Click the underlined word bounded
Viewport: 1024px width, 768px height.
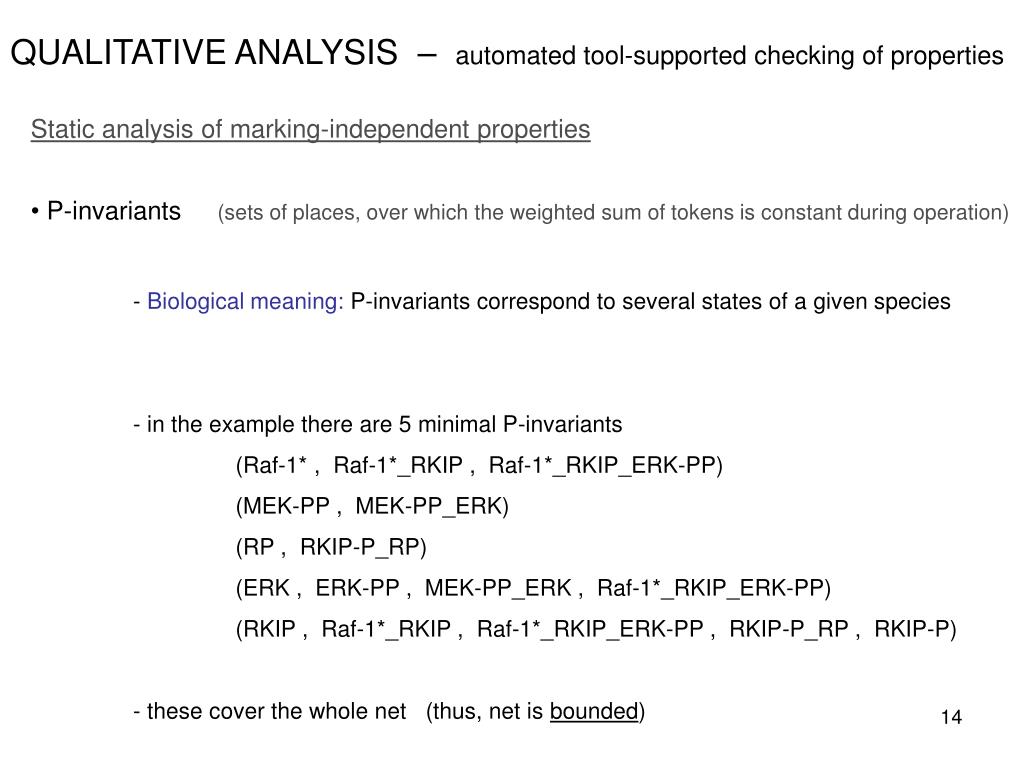click(594, 711)
